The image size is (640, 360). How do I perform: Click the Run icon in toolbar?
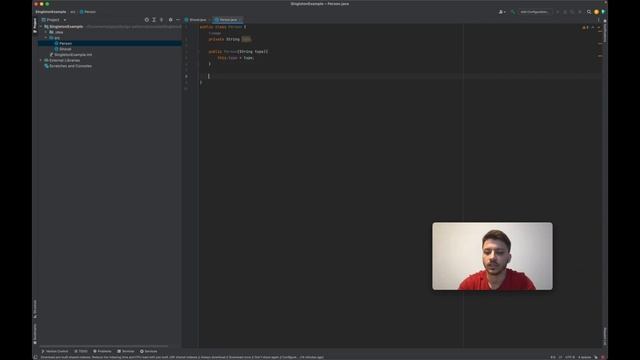click(x=558, y=12)
